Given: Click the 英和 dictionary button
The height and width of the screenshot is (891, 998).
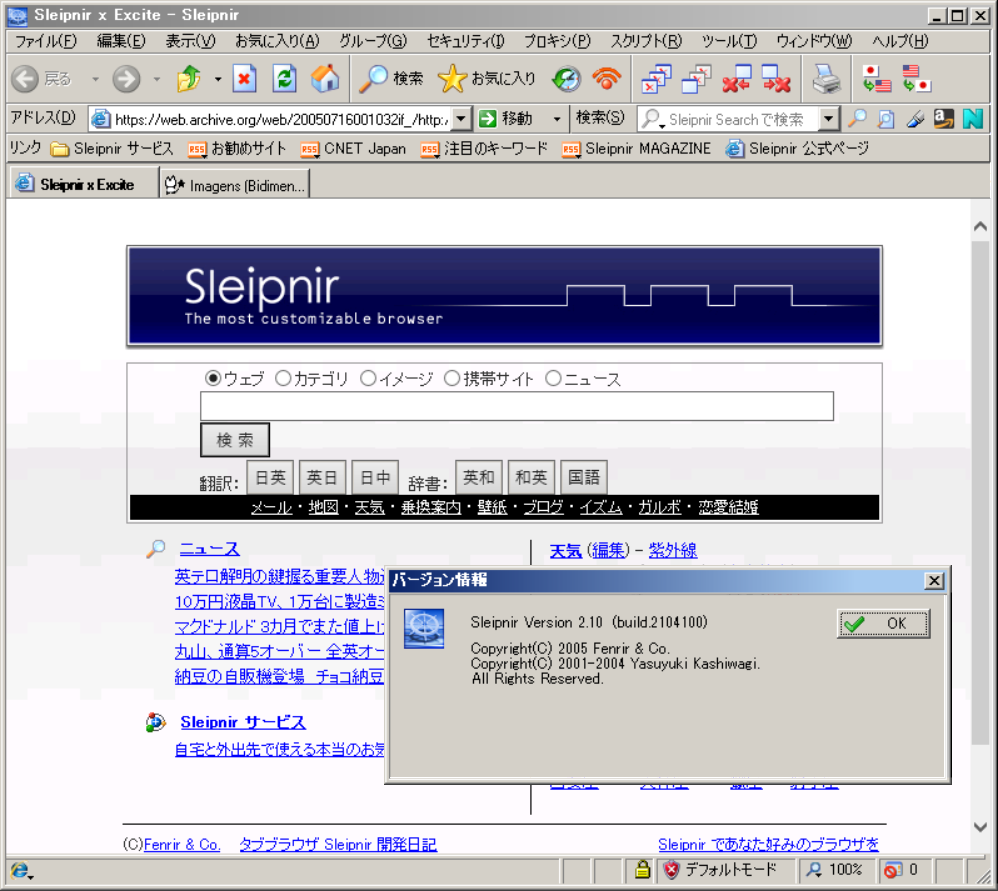Looking at the screenshot, I should point(479,477).
